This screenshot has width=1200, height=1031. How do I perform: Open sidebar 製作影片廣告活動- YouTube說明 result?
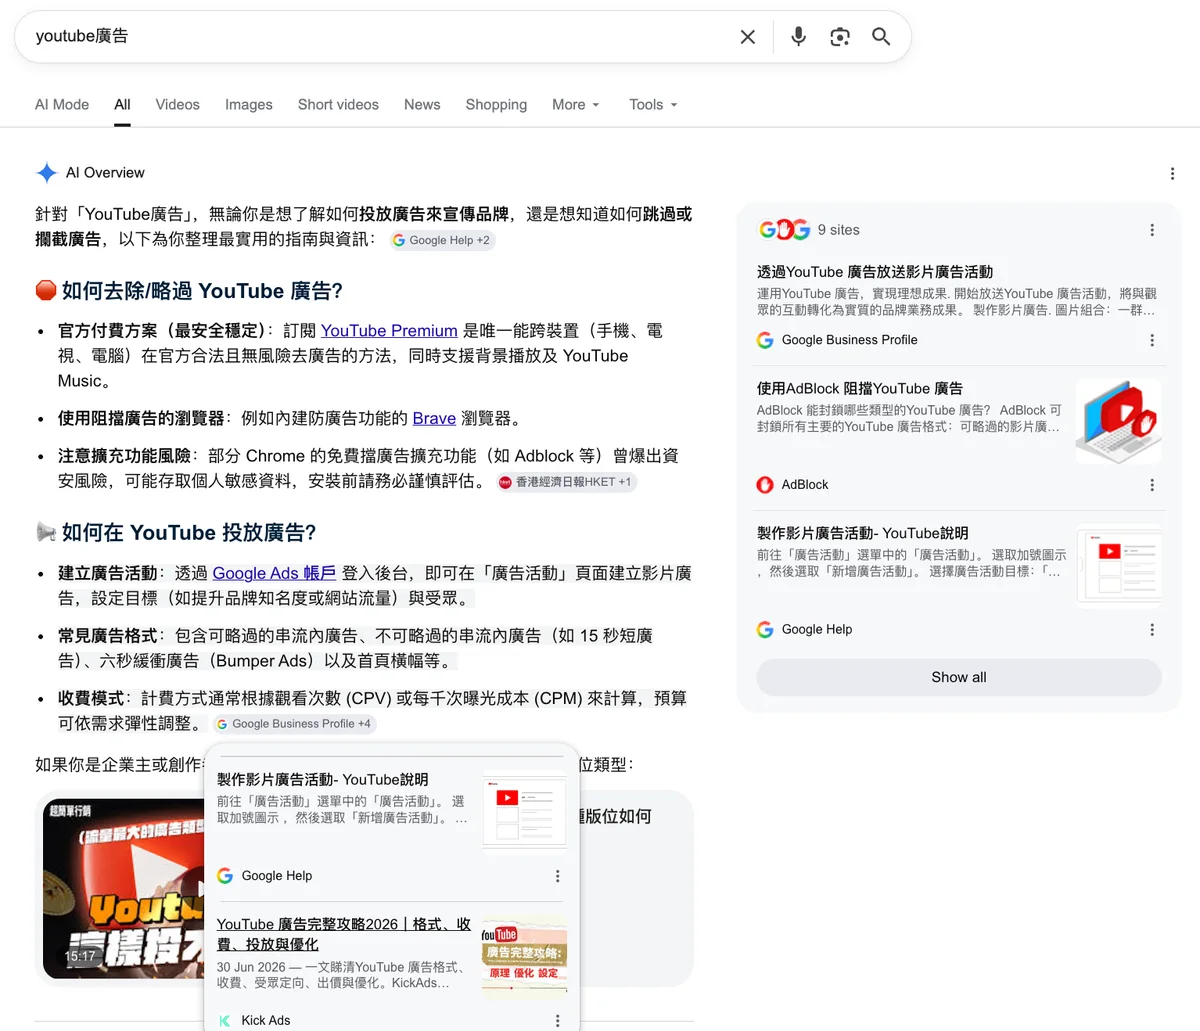863,534
